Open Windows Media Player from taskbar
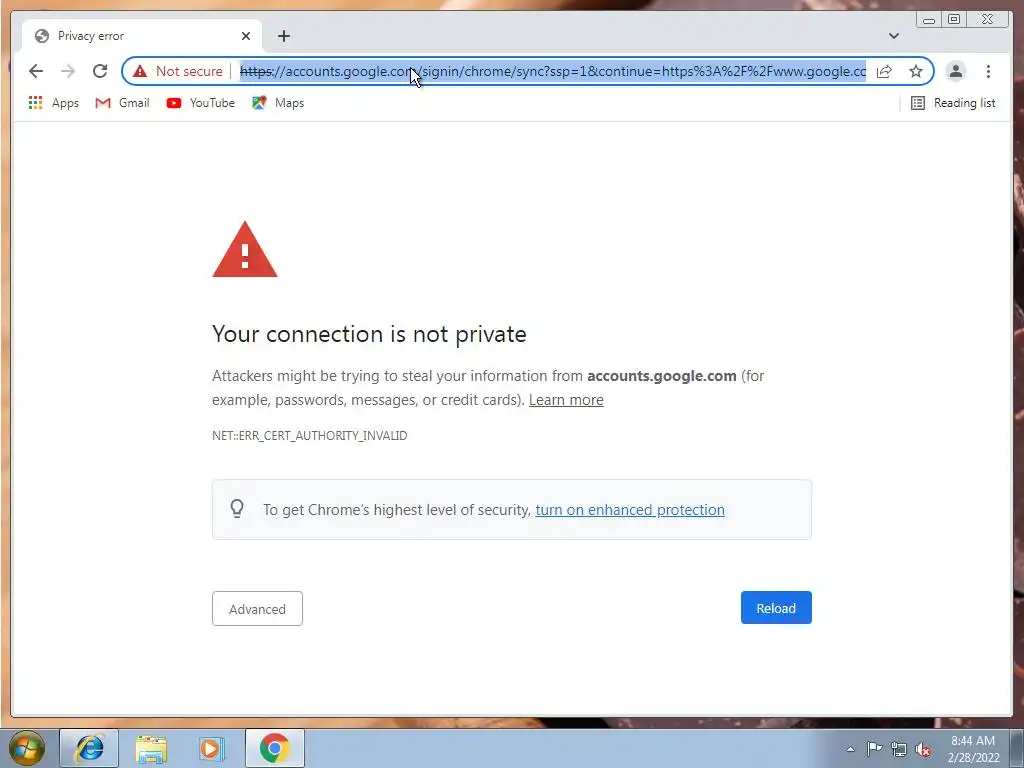 [x=212, y=748]
